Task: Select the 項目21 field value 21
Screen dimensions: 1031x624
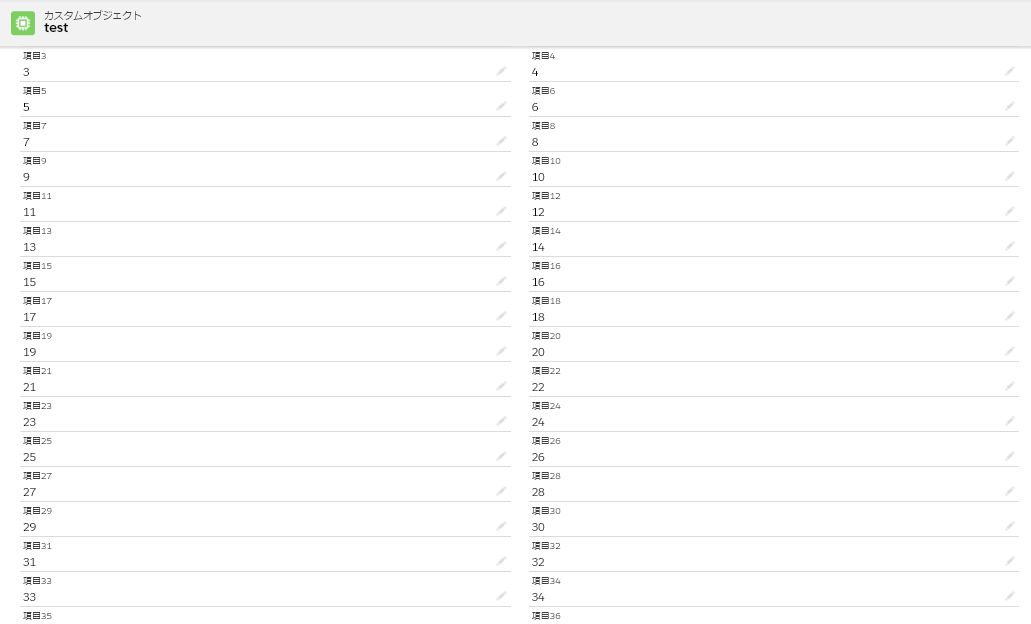Action: pyautogui.click(x=30, y=387)
